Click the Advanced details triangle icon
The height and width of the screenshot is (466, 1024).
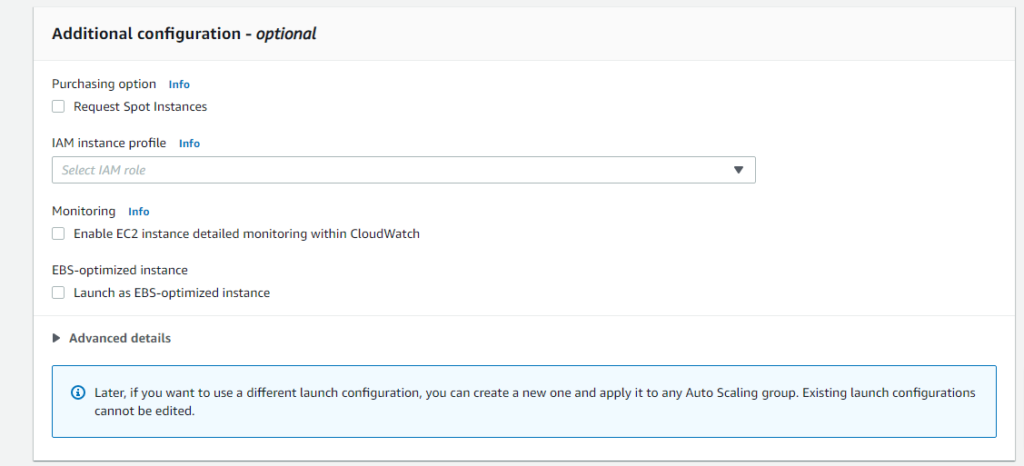[56, 338]
